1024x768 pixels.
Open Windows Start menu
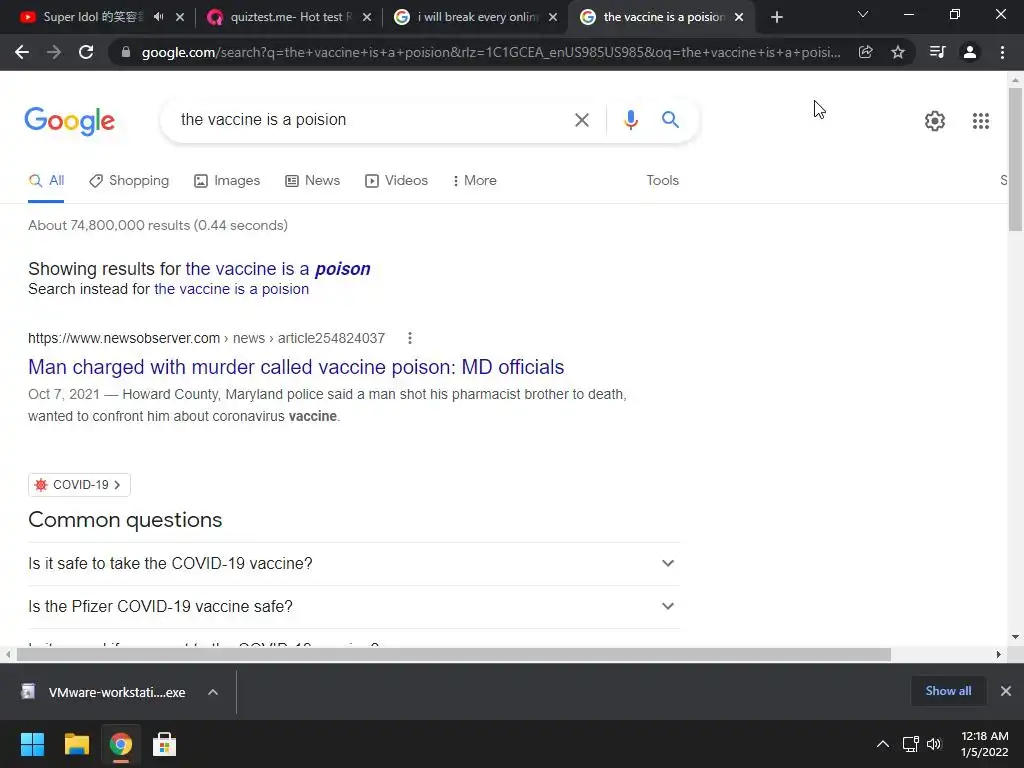(x=32, y=744)
